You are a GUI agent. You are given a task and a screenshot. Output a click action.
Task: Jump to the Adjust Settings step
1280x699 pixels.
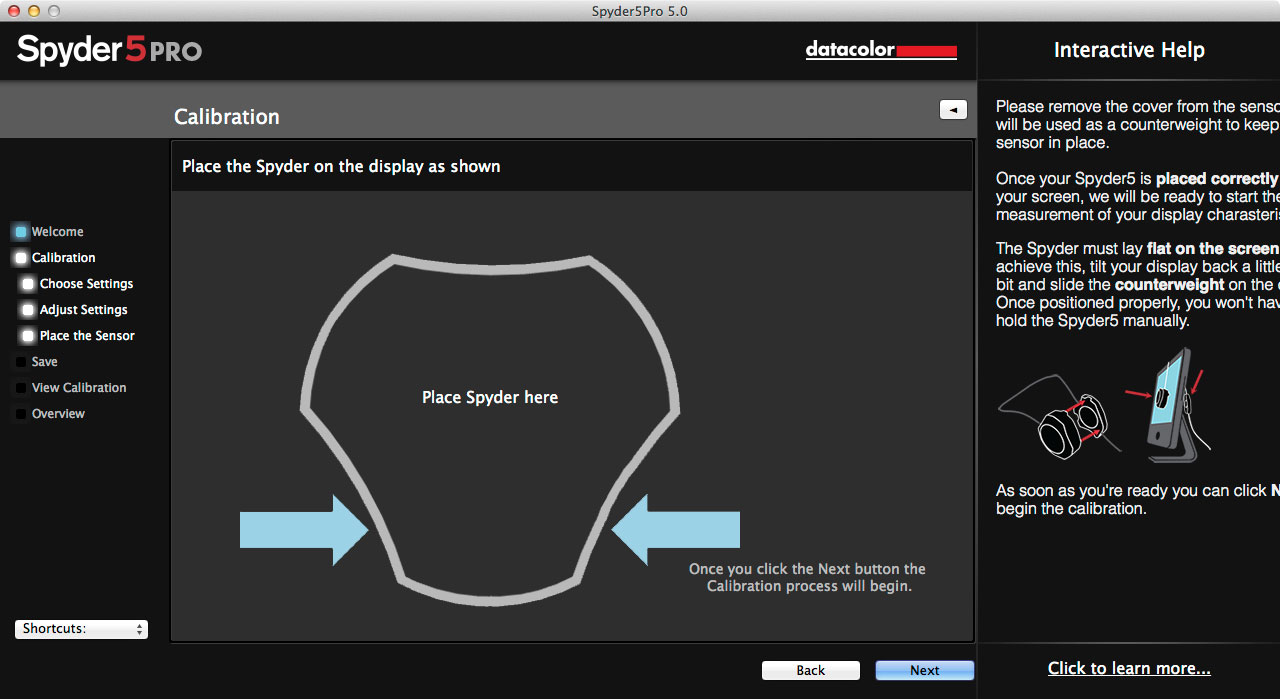click(84, 310)
